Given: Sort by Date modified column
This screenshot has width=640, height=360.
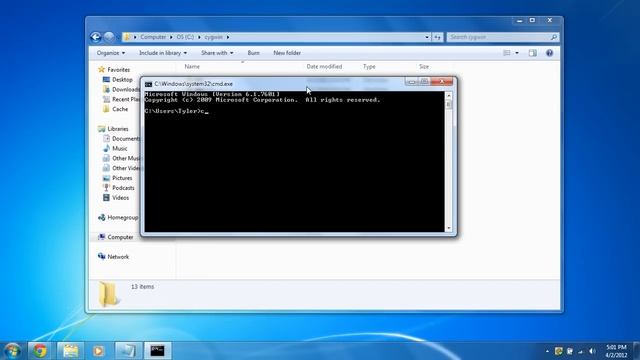Looking at the screenshot, I should tap(324, 67).
